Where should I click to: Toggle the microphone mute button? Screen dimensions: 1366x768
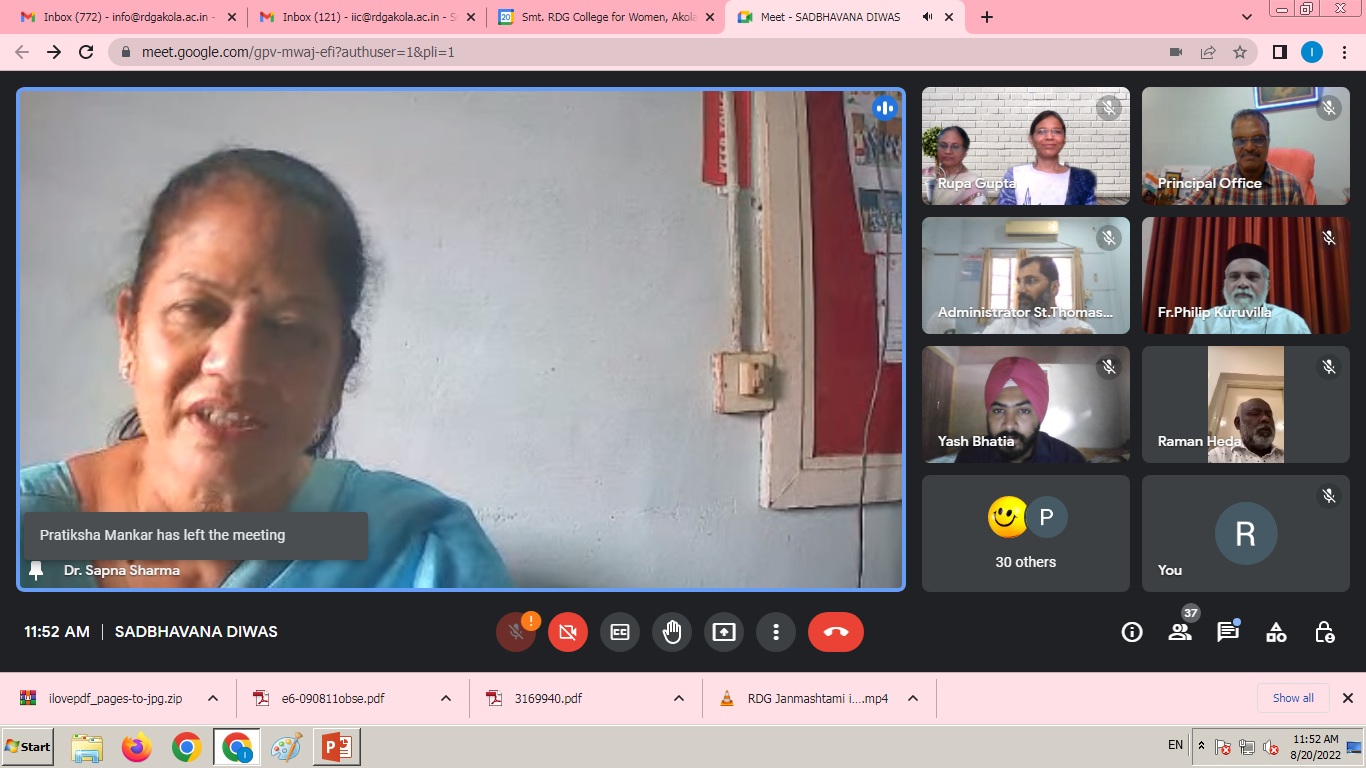[516, 632]
